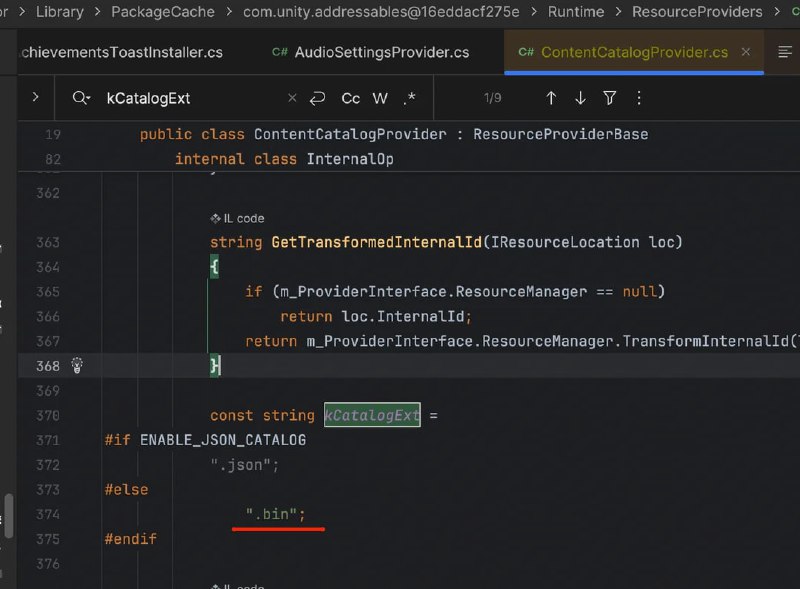This screenshot has width=800, height=589.
Task: Click the lightbulb quick-fix on line 368
Action: click(77, 365)
